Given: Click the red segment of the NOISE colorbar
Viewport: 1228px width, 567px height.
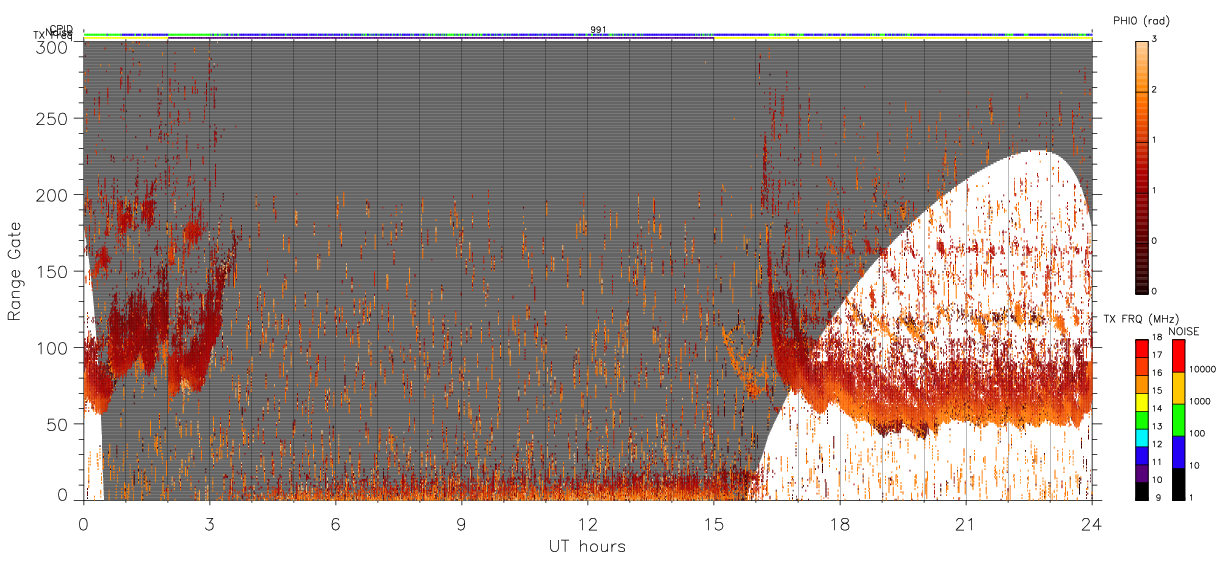Looking at the screenshot, I should (1177, 356).
